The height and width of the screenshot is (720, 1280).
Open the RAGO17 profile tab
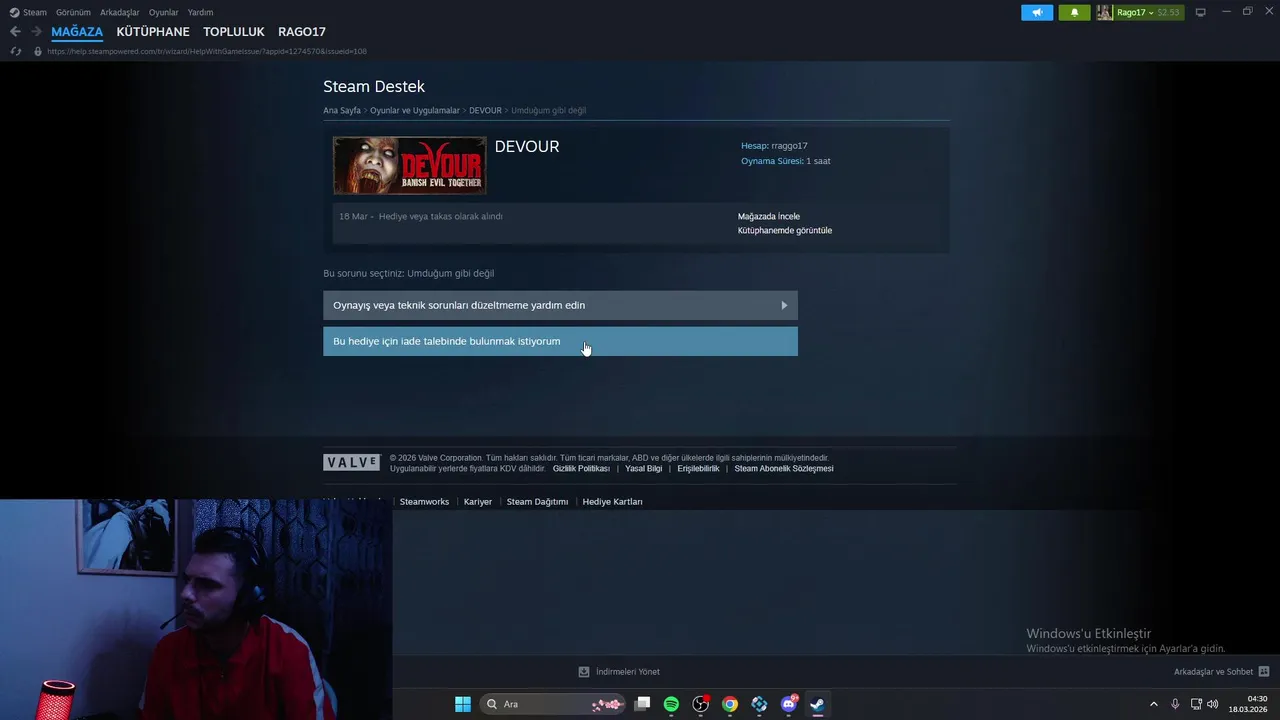pyautogui.click(x=302, y=32)
